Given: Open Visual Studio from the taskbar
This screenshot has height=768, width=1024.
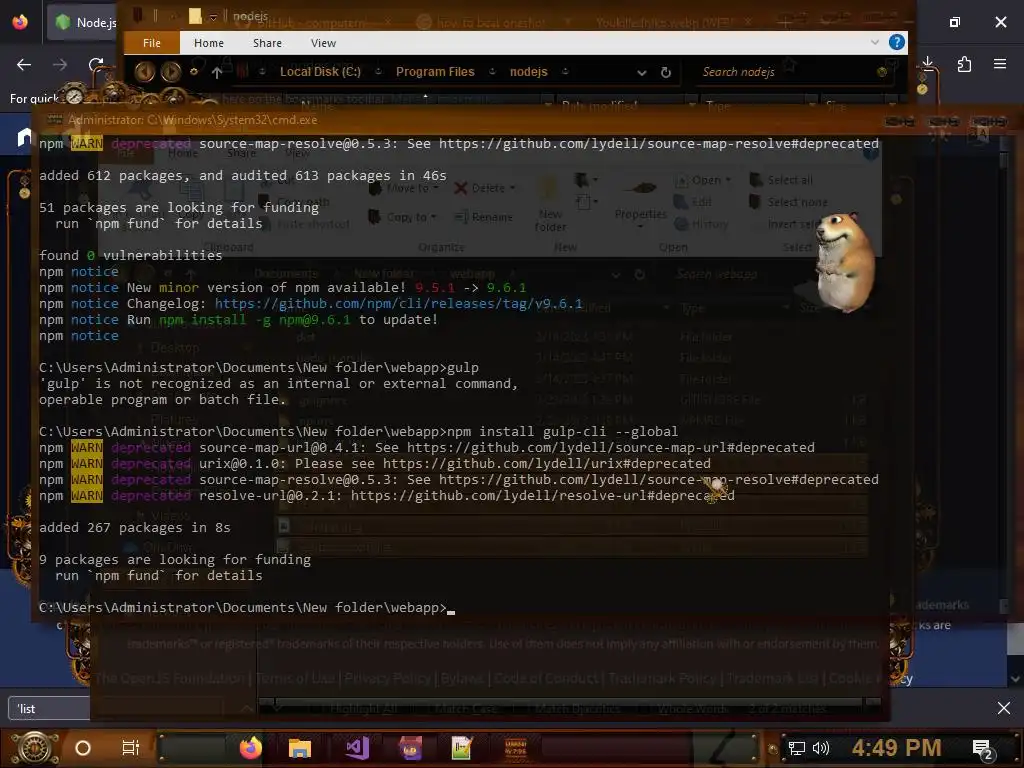Looking at the screenshot, I should tap(357, 748).
